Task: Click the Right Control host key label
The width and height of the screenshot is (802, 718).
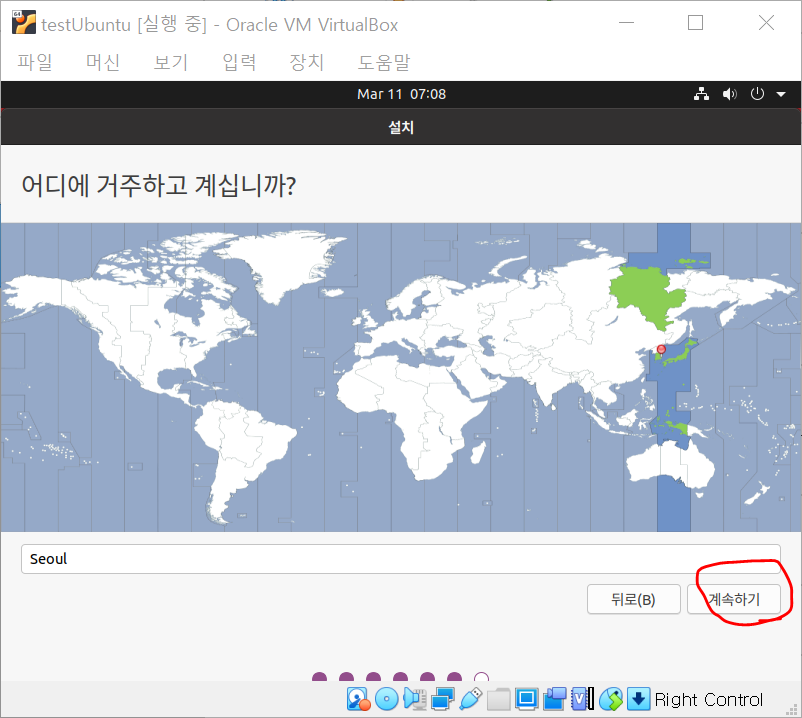Action: click(709, 699)
